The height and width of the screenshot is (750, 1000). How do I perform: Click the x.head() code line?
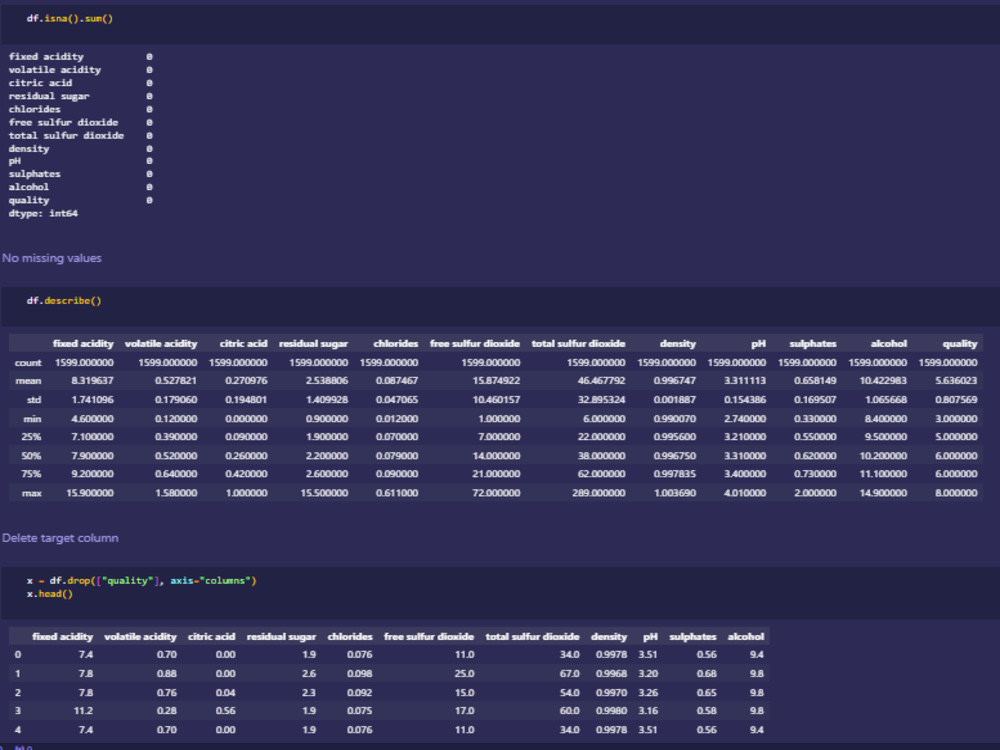(50, 594)
